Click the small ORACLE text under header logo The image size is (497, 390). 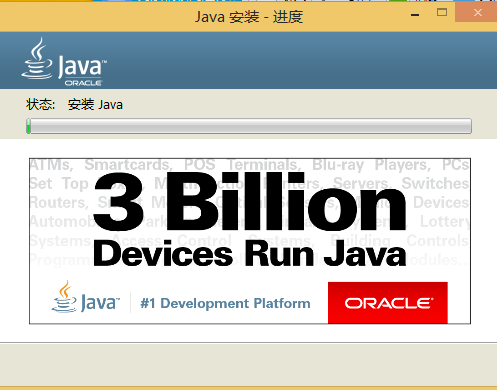(83, 83)
